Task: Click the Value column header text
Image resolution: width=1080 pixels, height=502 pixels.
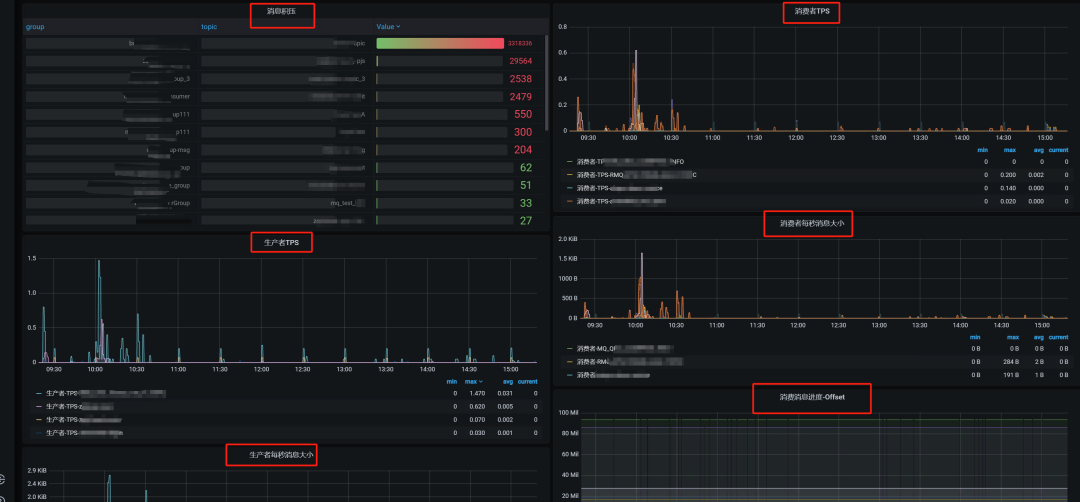Action: 385,27
